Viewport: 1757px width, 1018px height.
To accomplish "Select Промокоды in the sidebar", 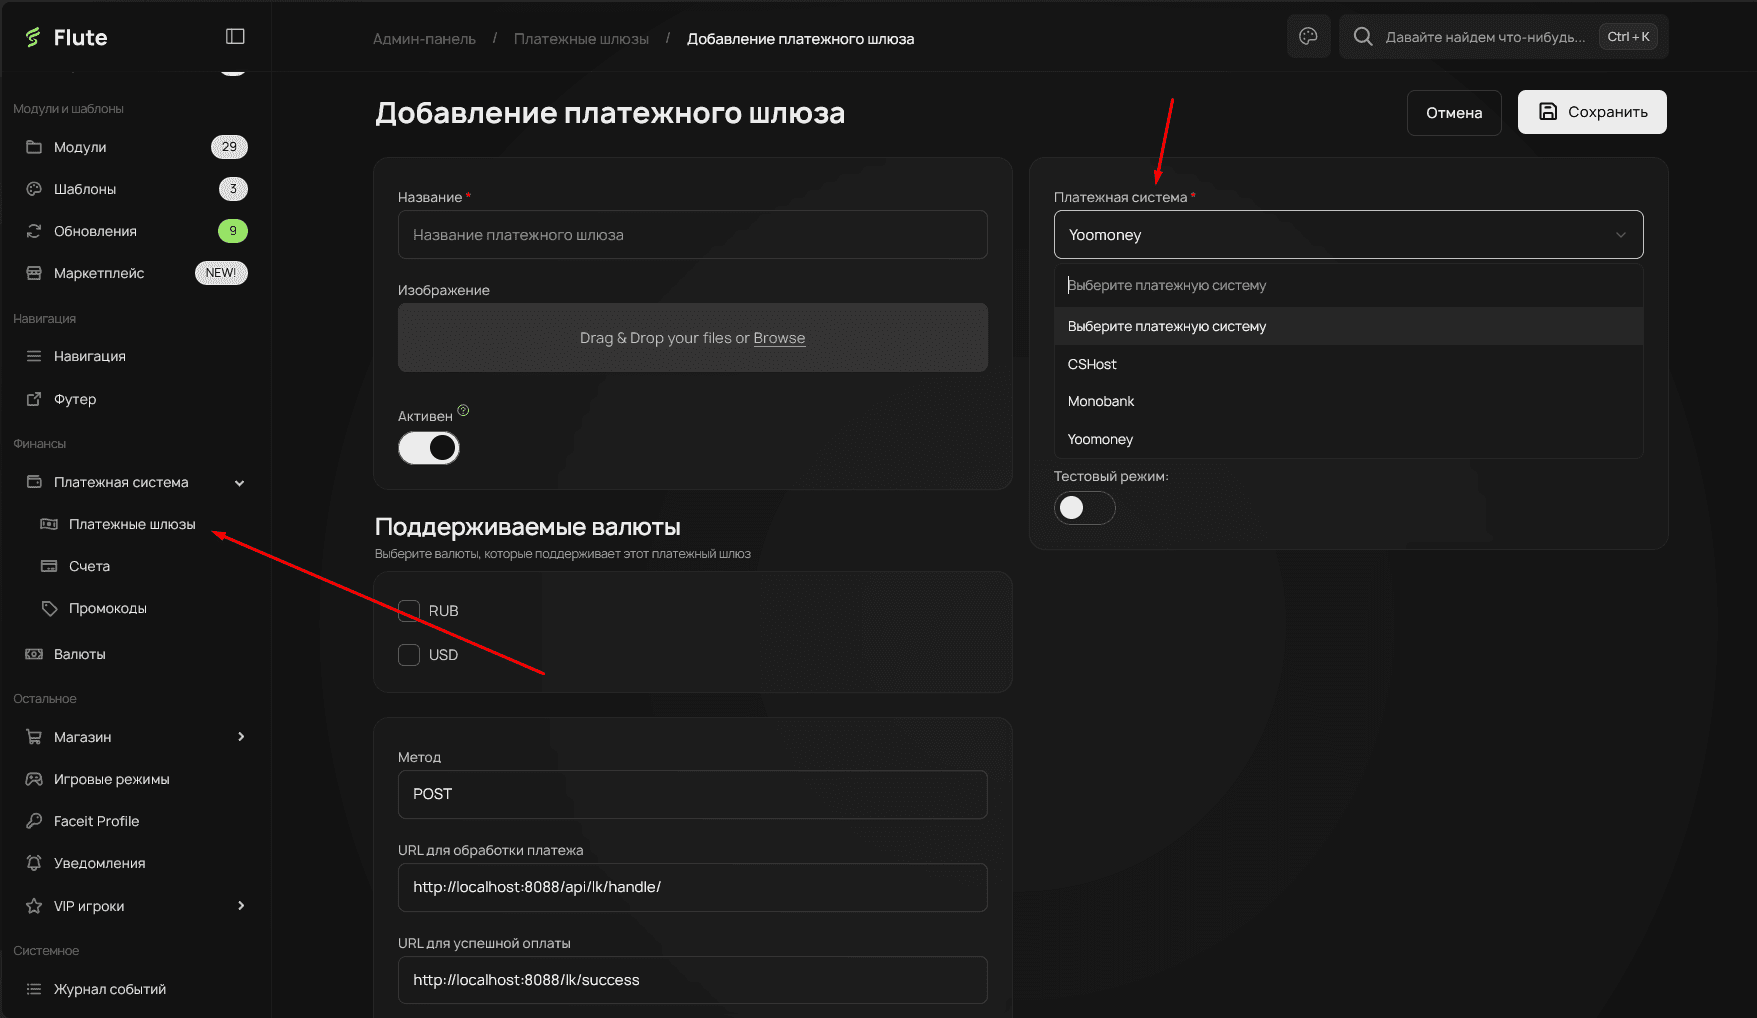I will pos(105,607).
